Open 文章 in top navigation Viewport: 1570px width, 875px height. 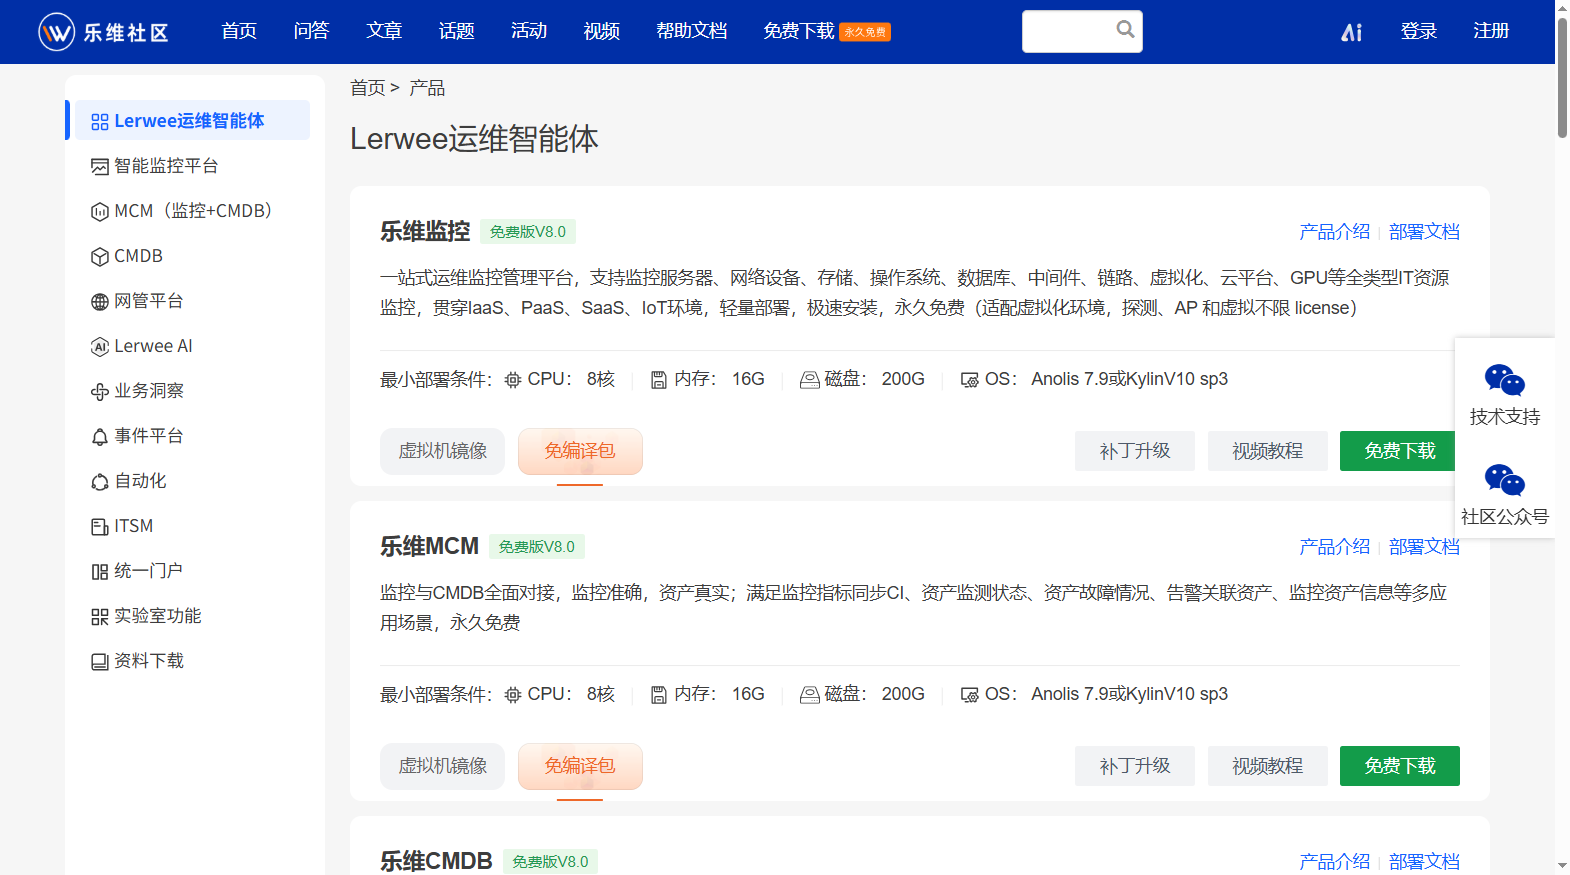click(384, 31)
